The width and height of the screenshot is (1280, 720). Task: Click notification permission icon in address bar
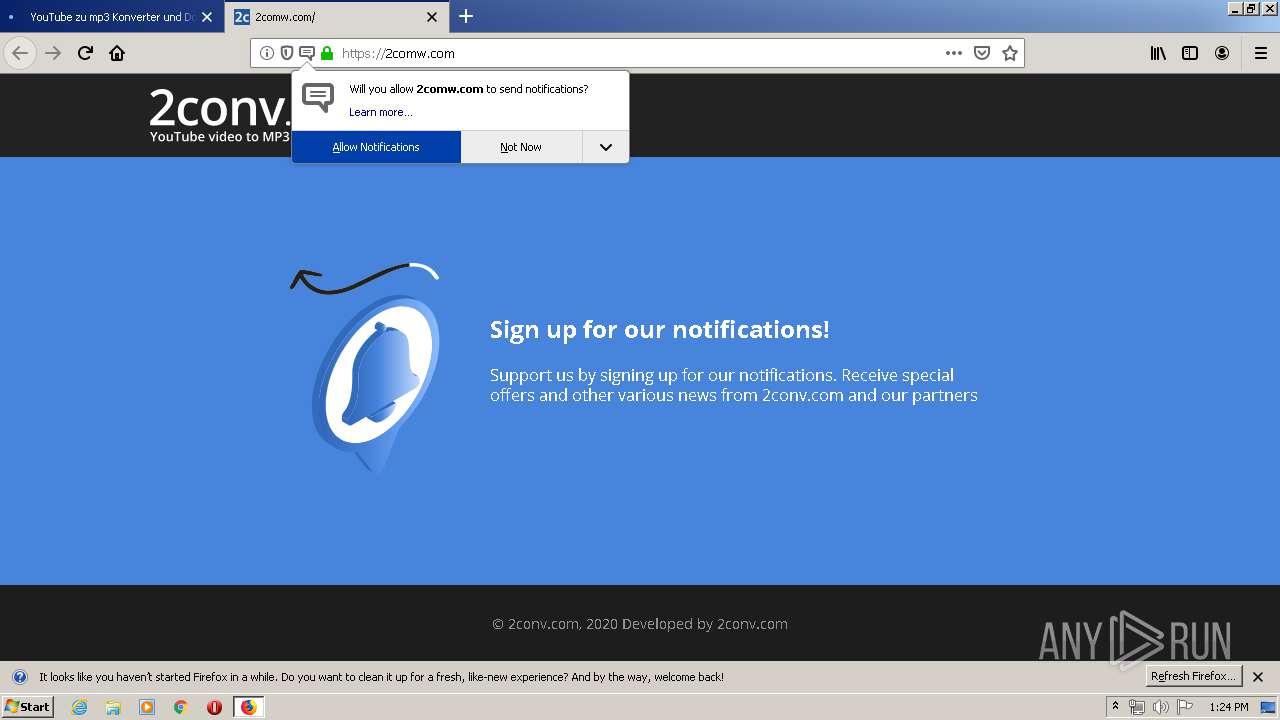(306, 53)
